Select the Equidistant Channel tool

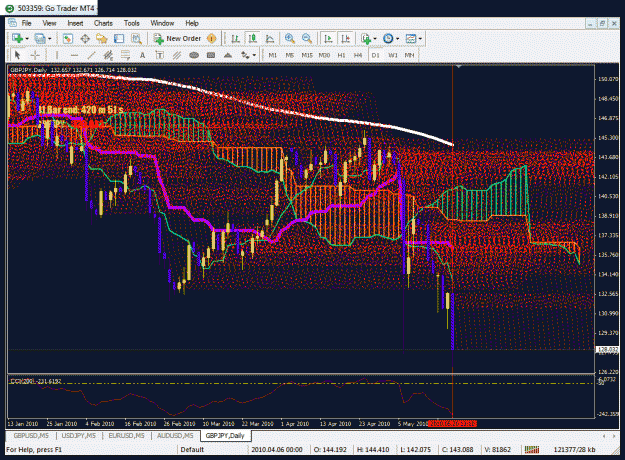click(108, 55)
